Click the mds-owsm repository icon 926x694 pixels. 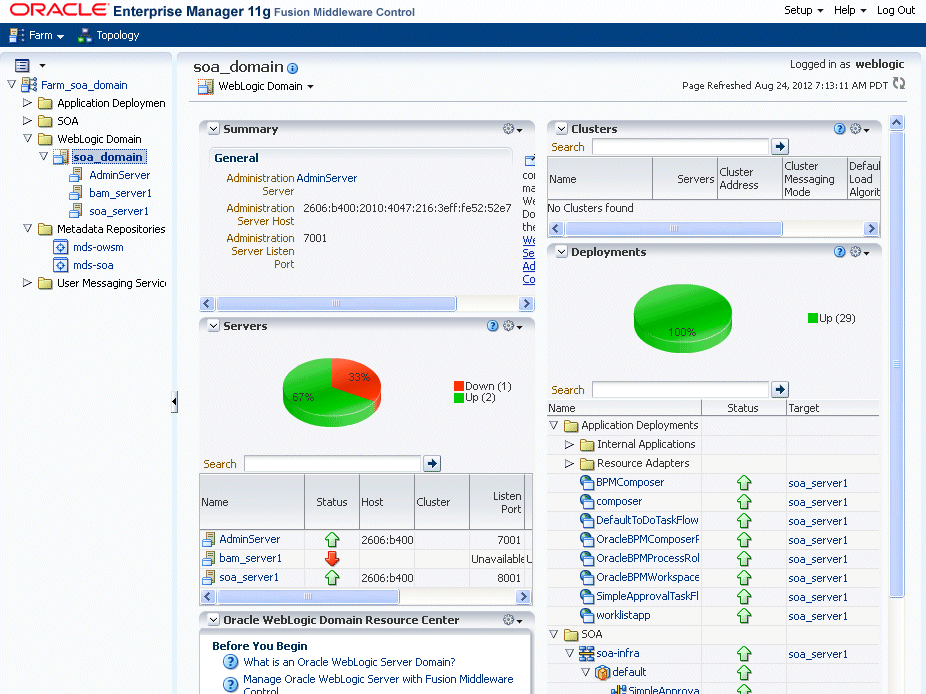(60, 247)
